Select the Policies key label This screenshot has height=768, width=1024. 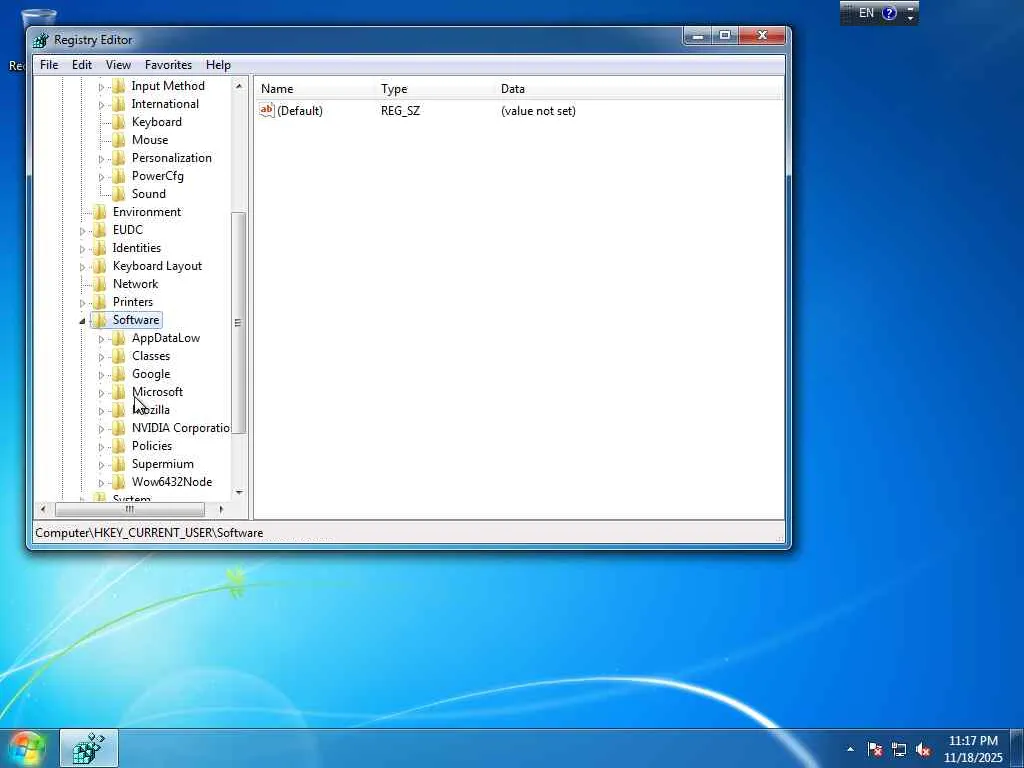click(152, 445)
